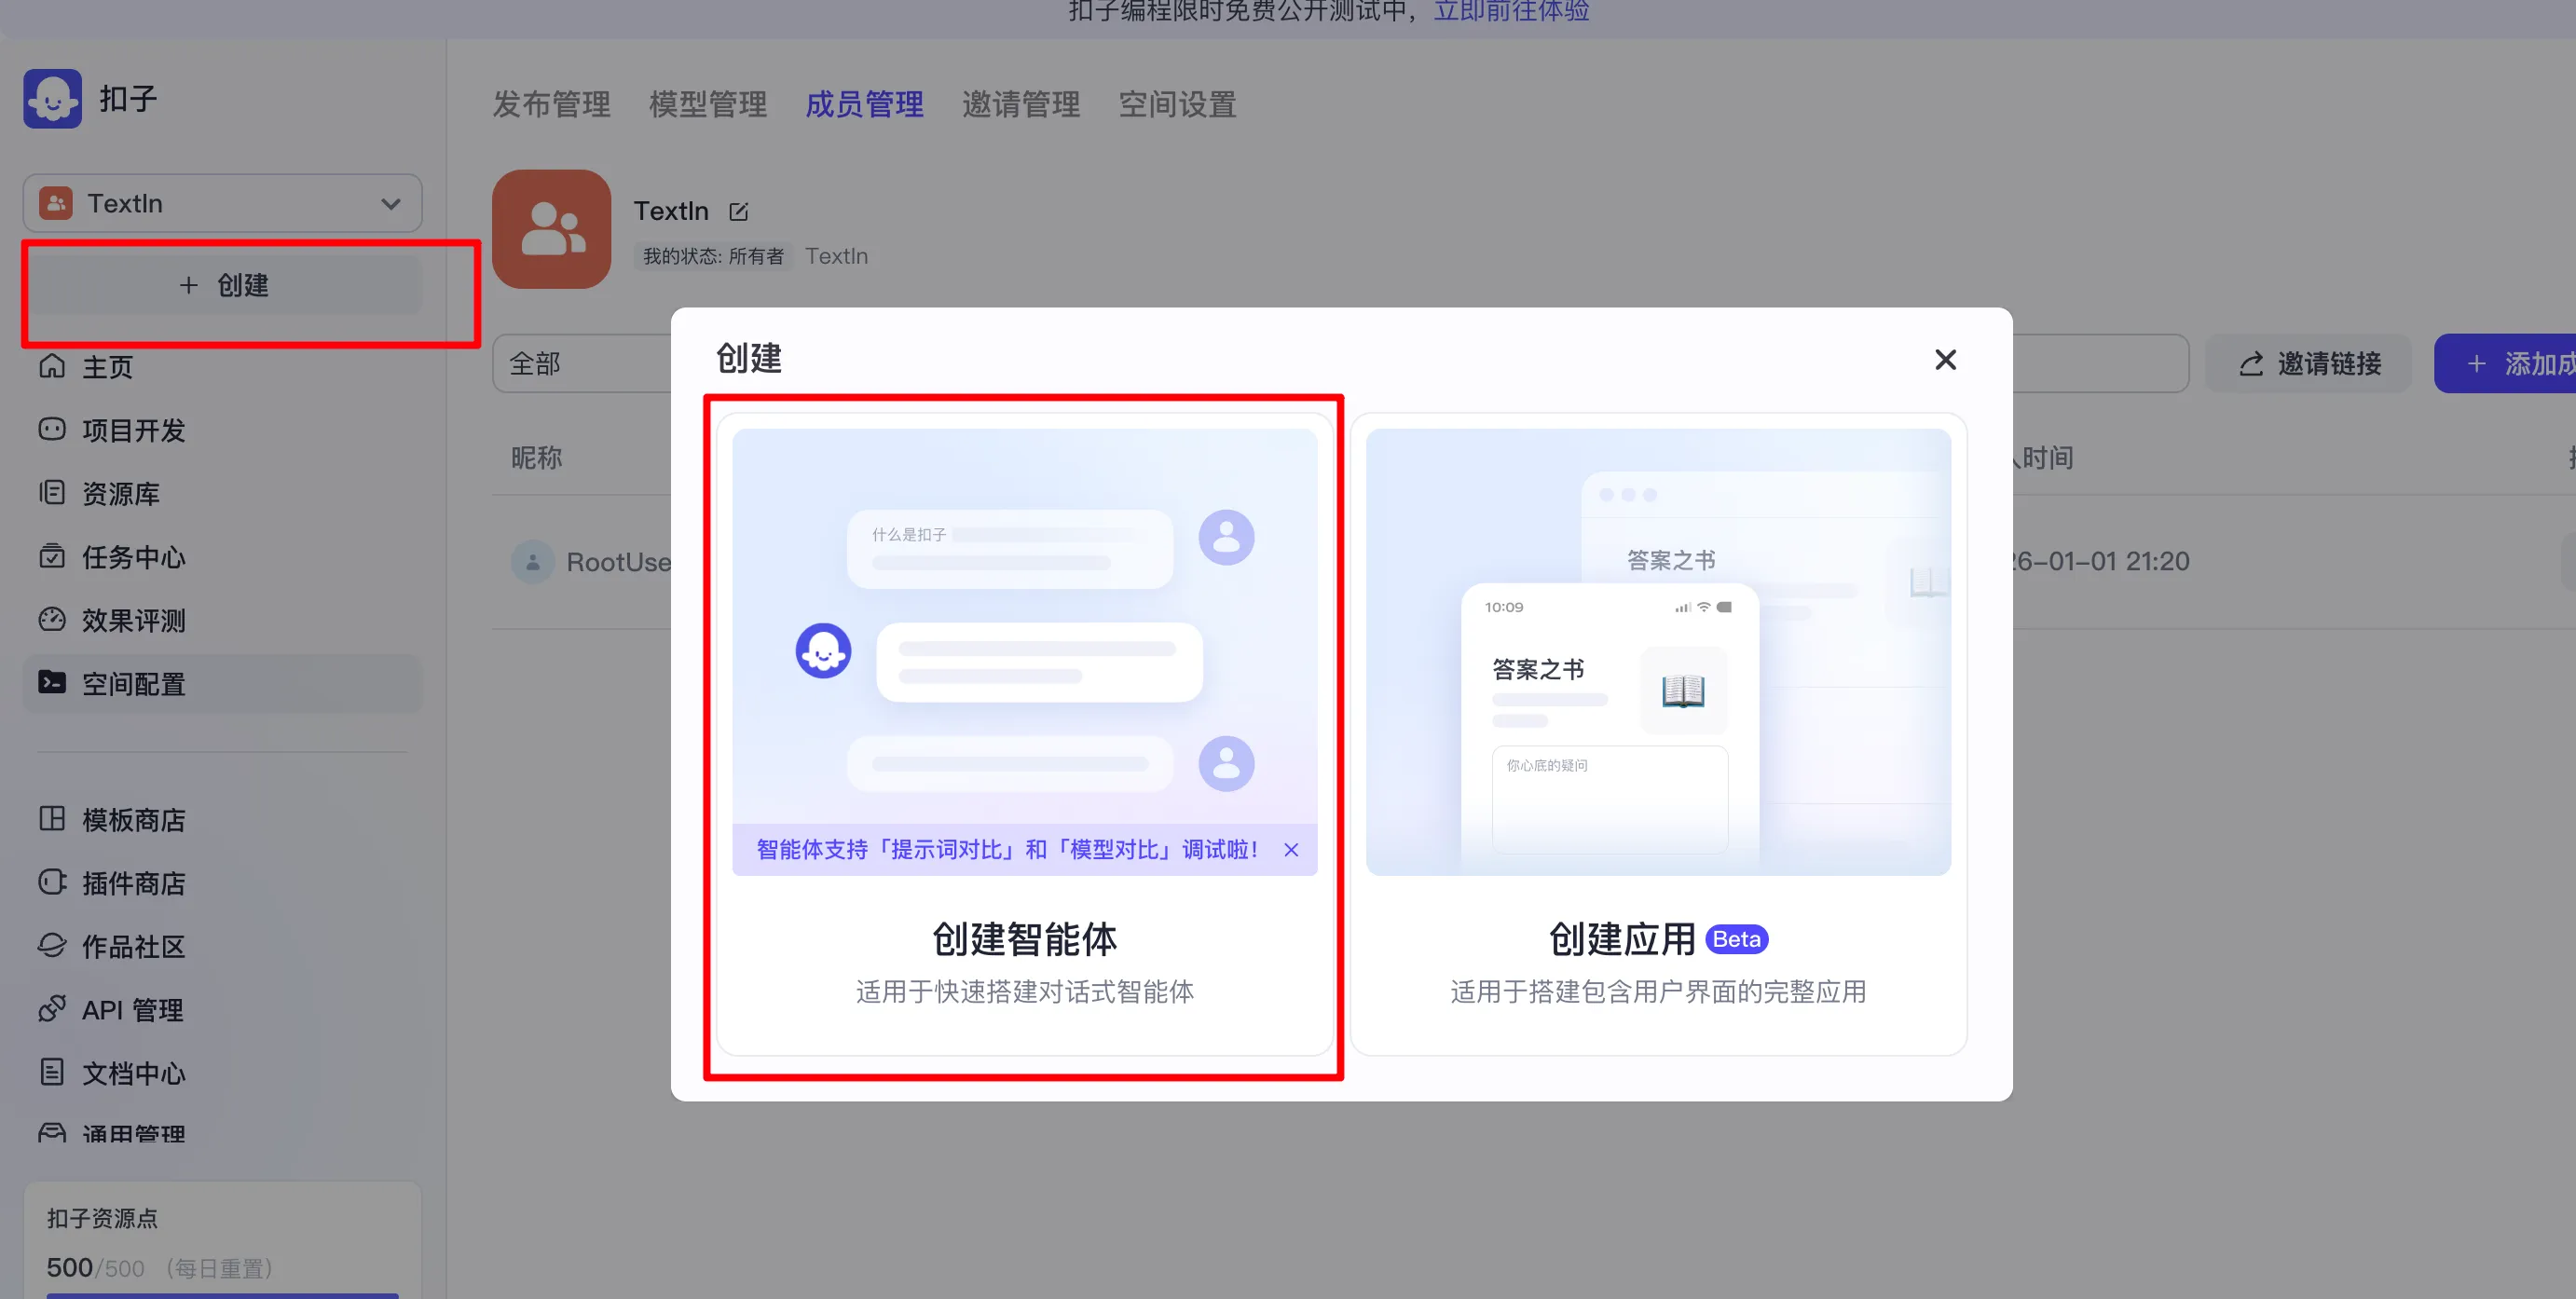Image resolution: width=2576 pixels, height=1299 pixels.
Task: Choose the 创建智能体 card
Action: 1025,735
